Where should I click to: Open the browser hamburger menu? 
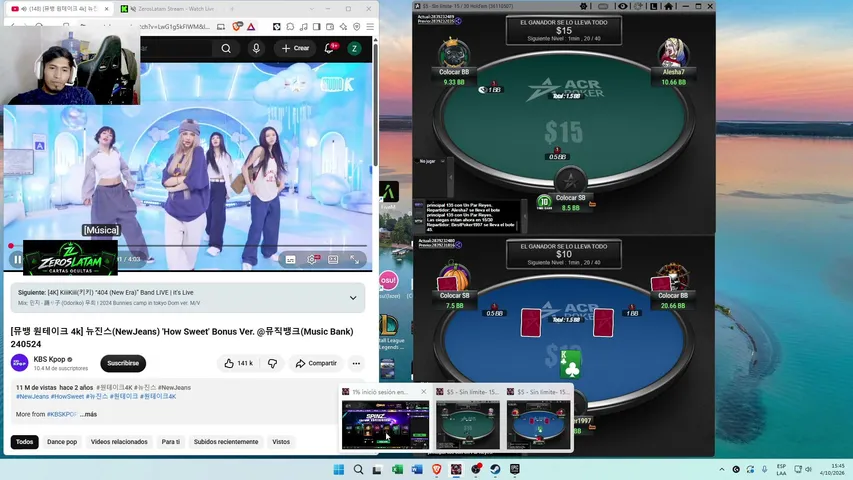point(370,27)
